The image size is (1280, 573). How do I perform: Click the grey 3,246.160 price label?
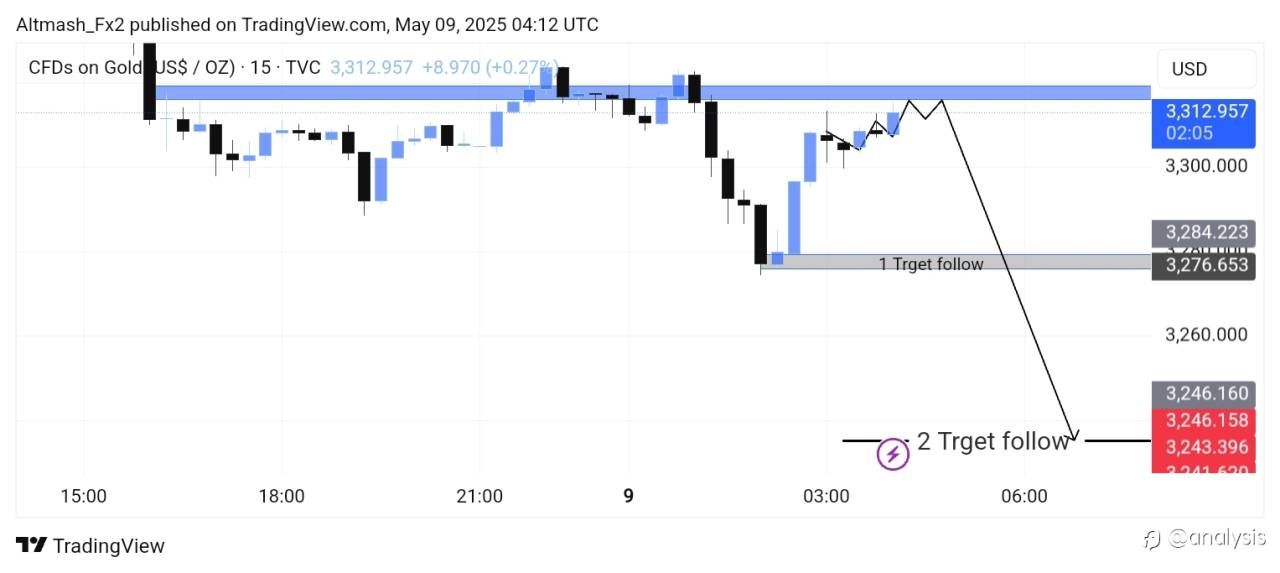[x=1201, y=393]
